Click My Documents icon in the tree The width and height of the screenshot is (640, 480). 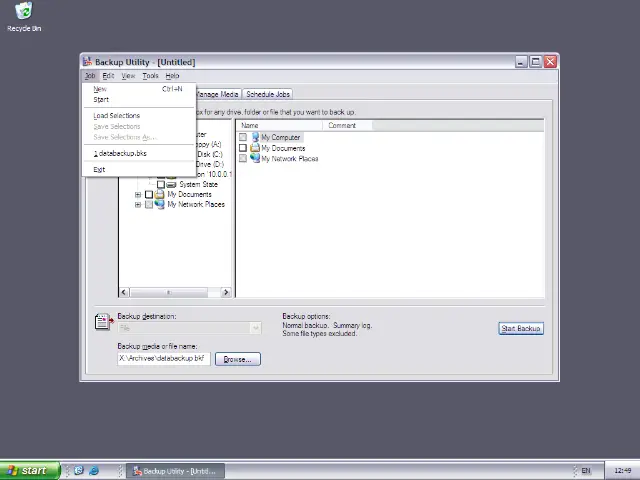click(160, 194)
